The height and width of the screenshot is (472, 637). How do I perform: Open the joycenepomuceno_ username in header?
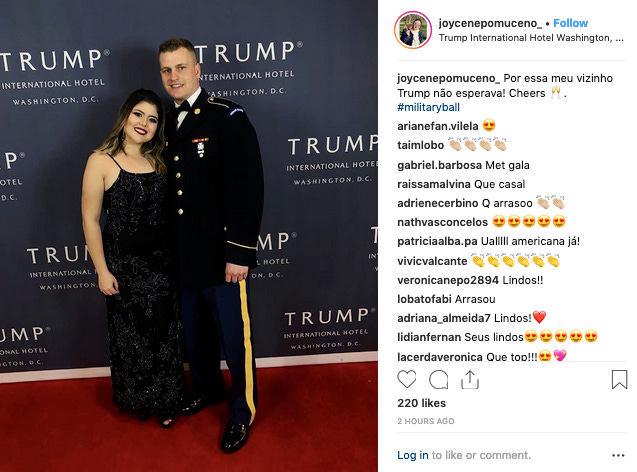coord(490,23)
